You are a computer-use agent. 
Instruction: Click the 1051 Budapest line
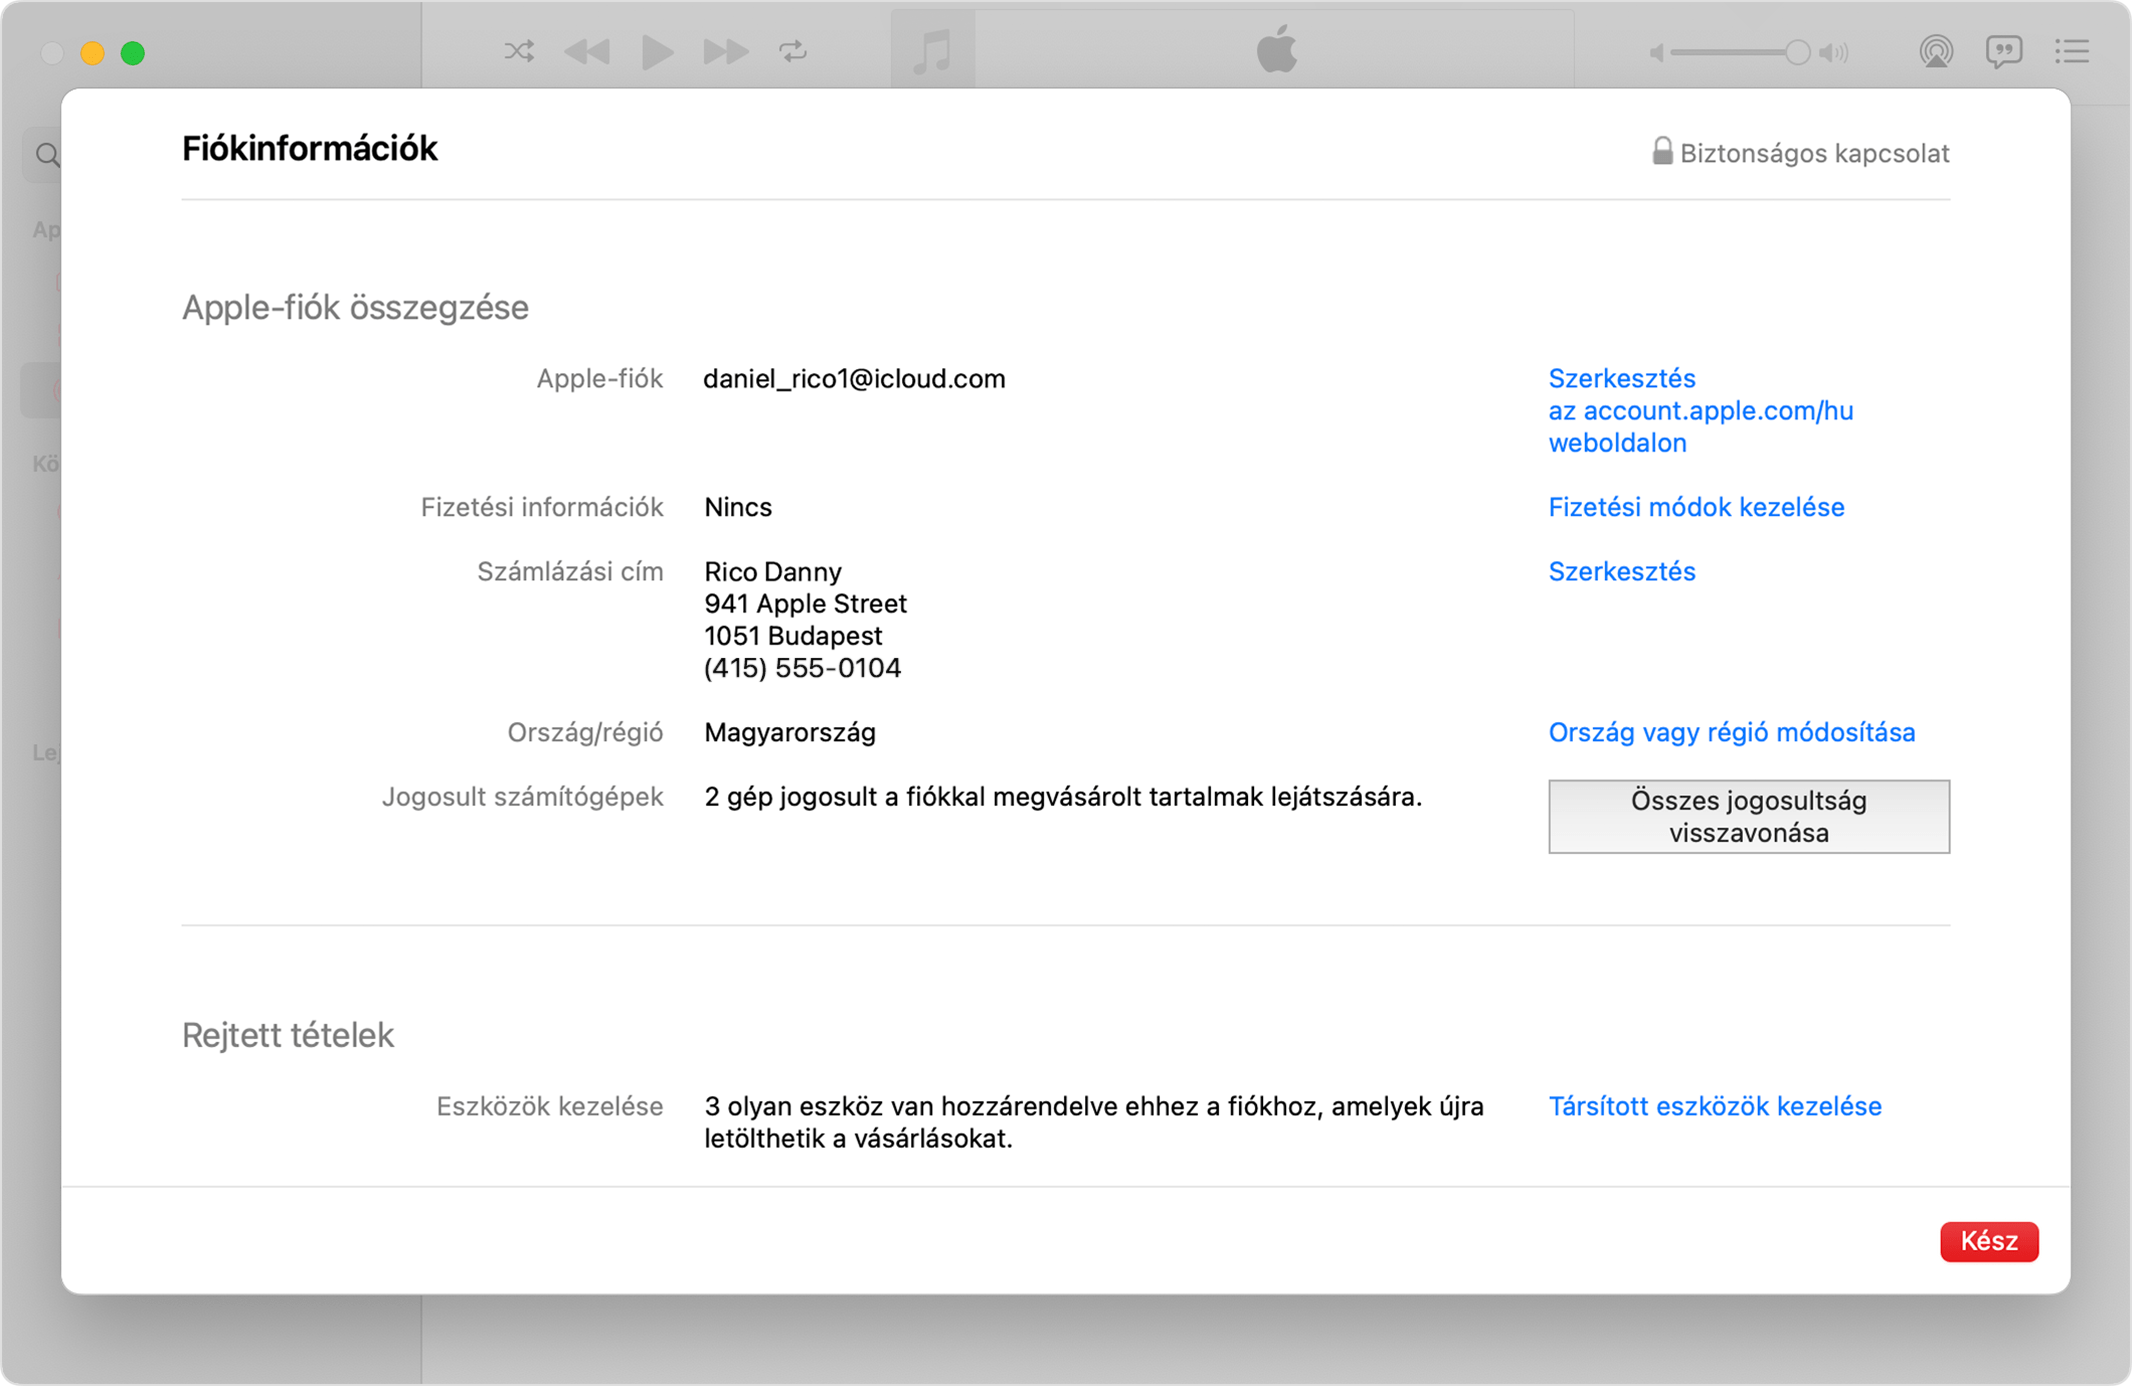tap(793, 635)
